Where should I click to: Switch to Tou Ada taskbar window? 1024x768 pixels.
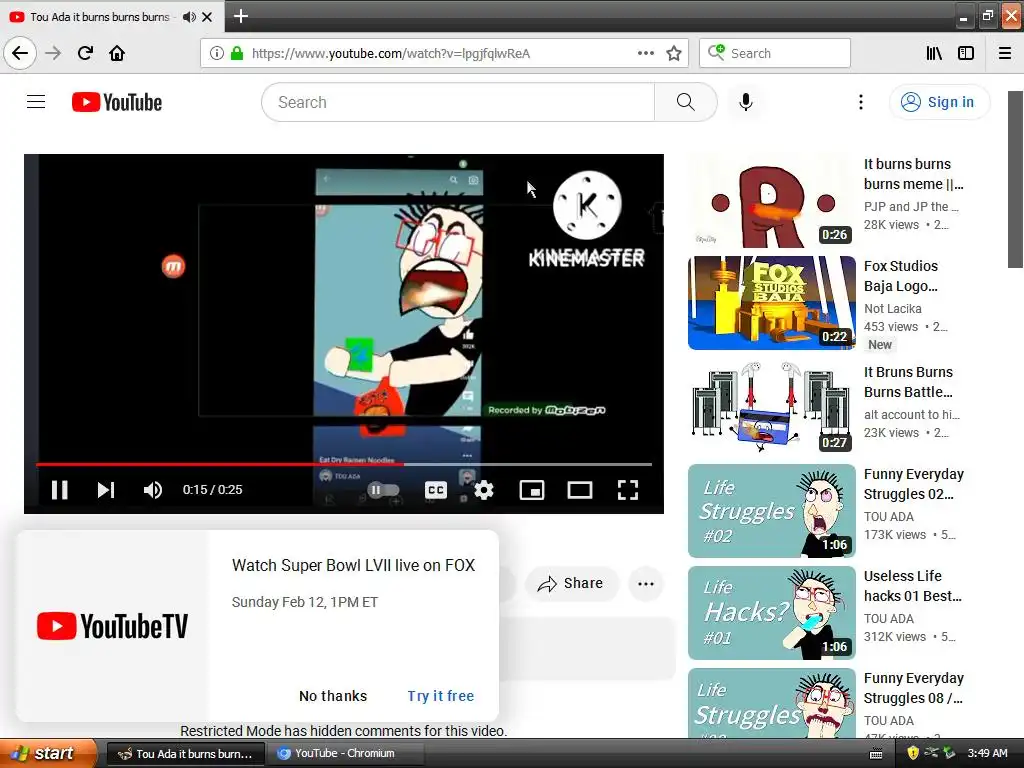[185, 754]
